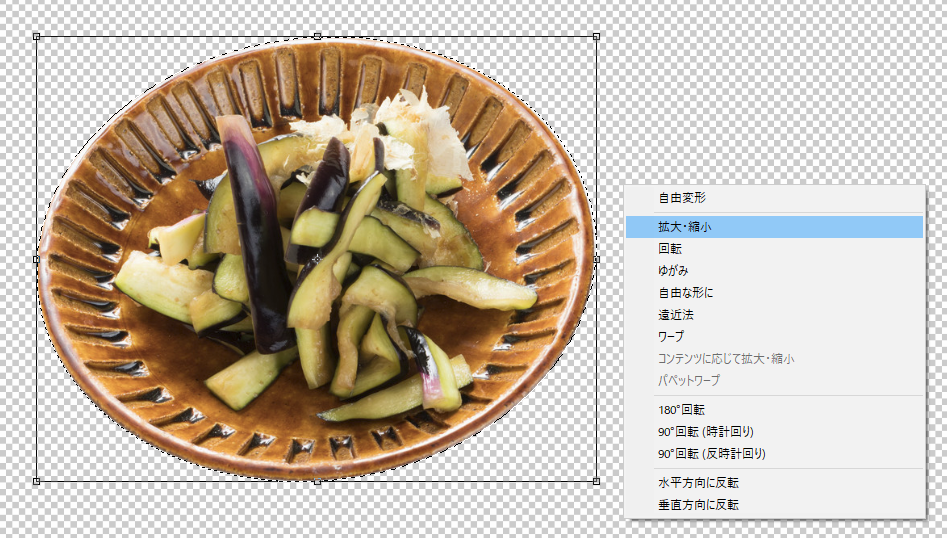Click the top-left transform corner handle
Screen dimensions: 947x538
37,37
